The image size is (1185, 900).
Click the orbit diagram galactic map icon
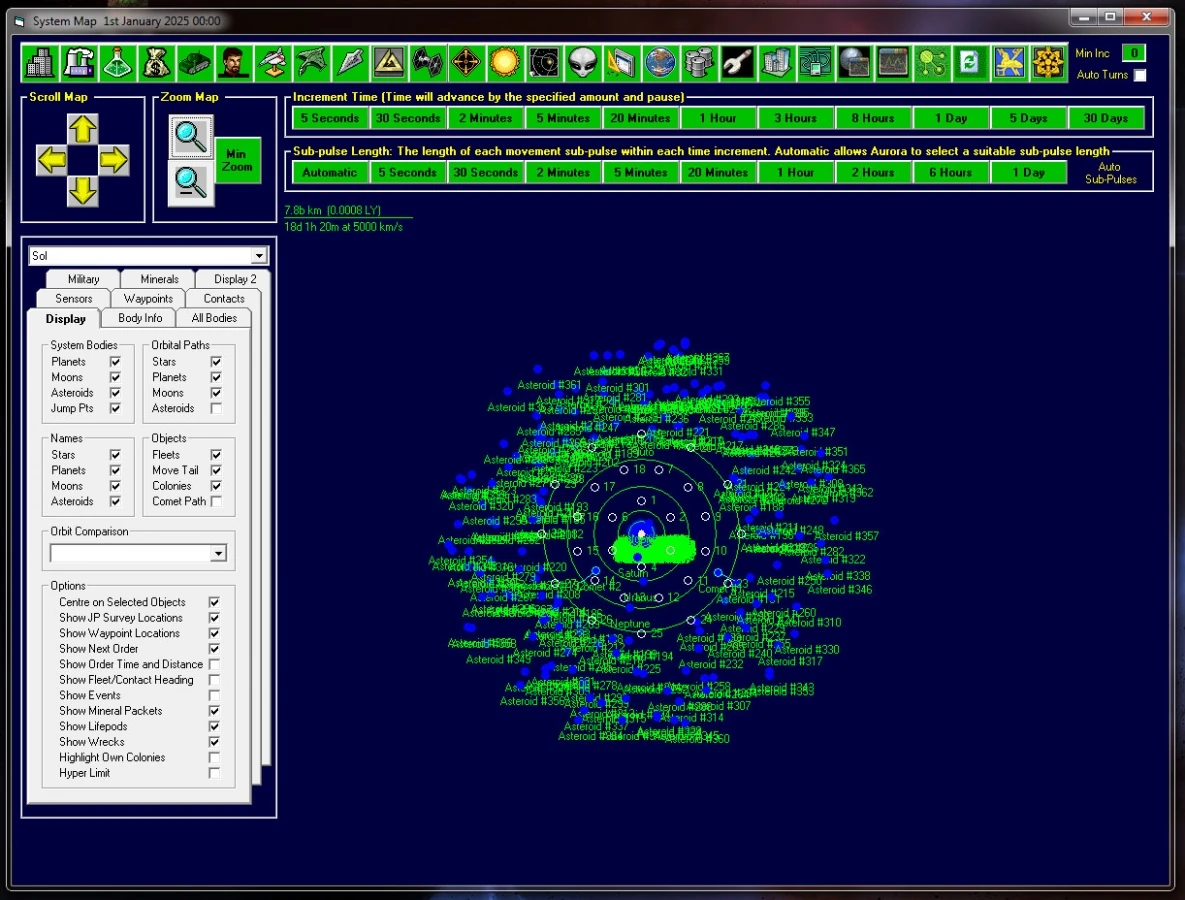coord(544,63)
